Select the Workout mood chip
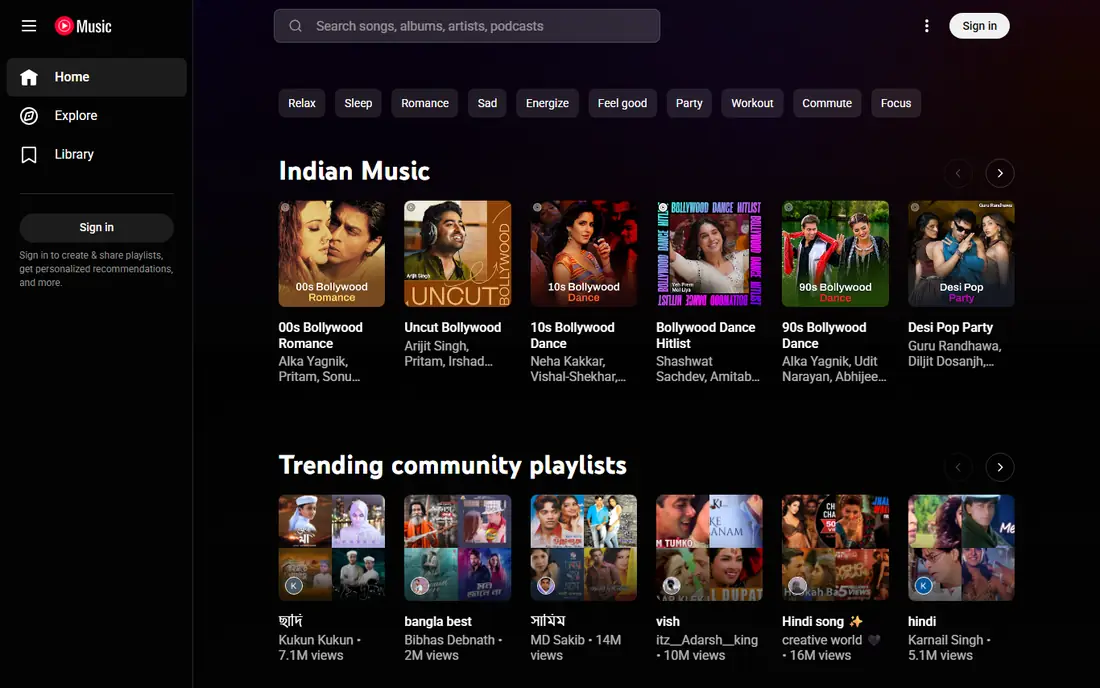Viewport: 1100px width, 688px height. pos(752,103)
